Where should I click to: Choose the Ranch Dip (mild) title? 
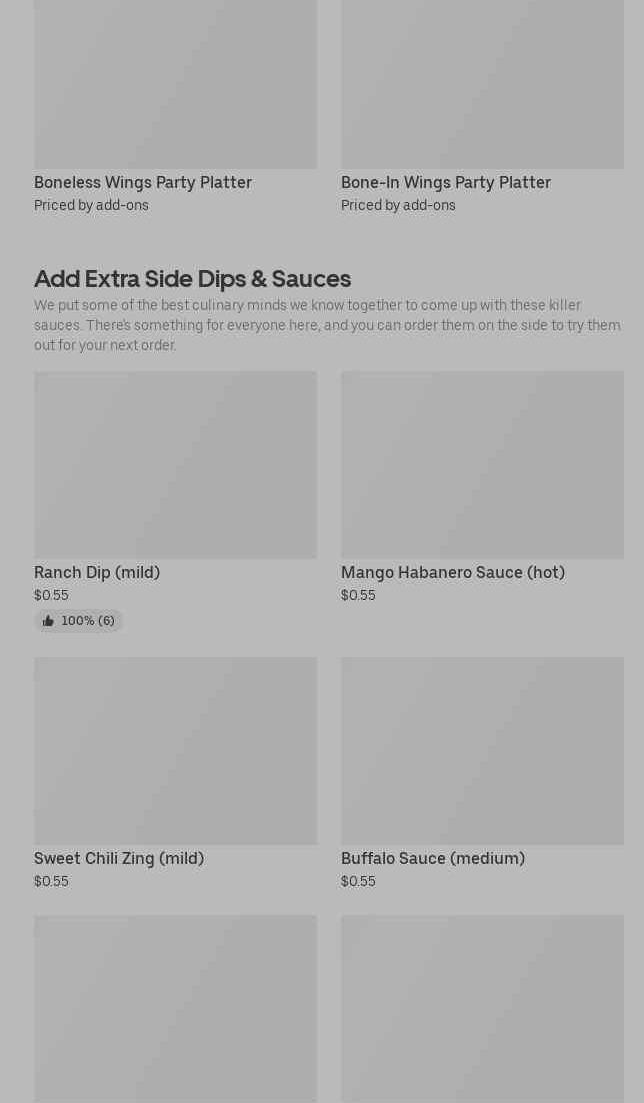[x=97, y=572]
